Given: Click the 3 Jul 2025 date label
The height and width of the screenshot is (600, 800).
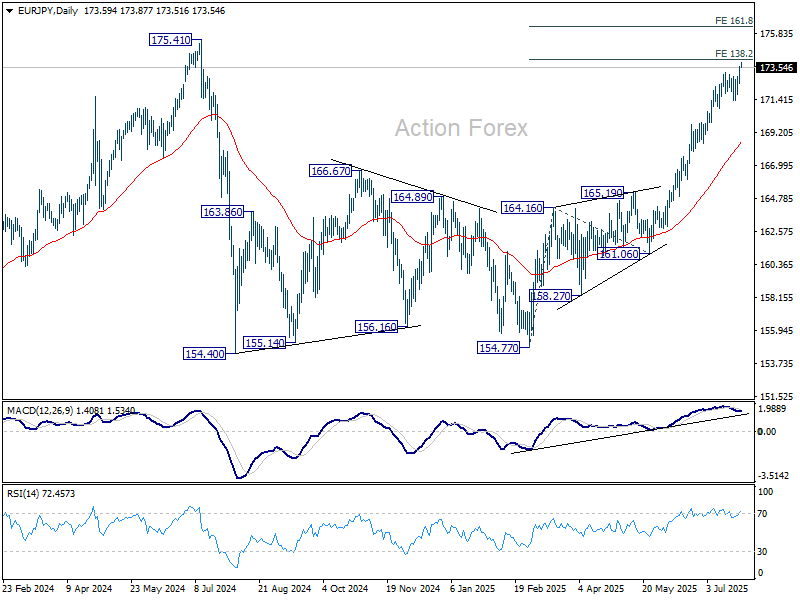Looking at the screenshot, I should [x=727, y=588].
